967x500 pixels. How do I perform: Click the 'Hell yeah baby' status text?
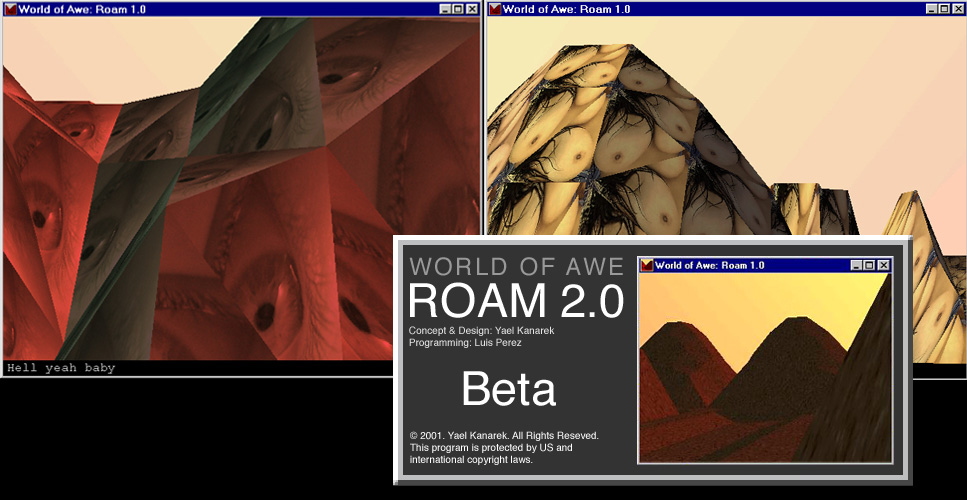point(61,368)
